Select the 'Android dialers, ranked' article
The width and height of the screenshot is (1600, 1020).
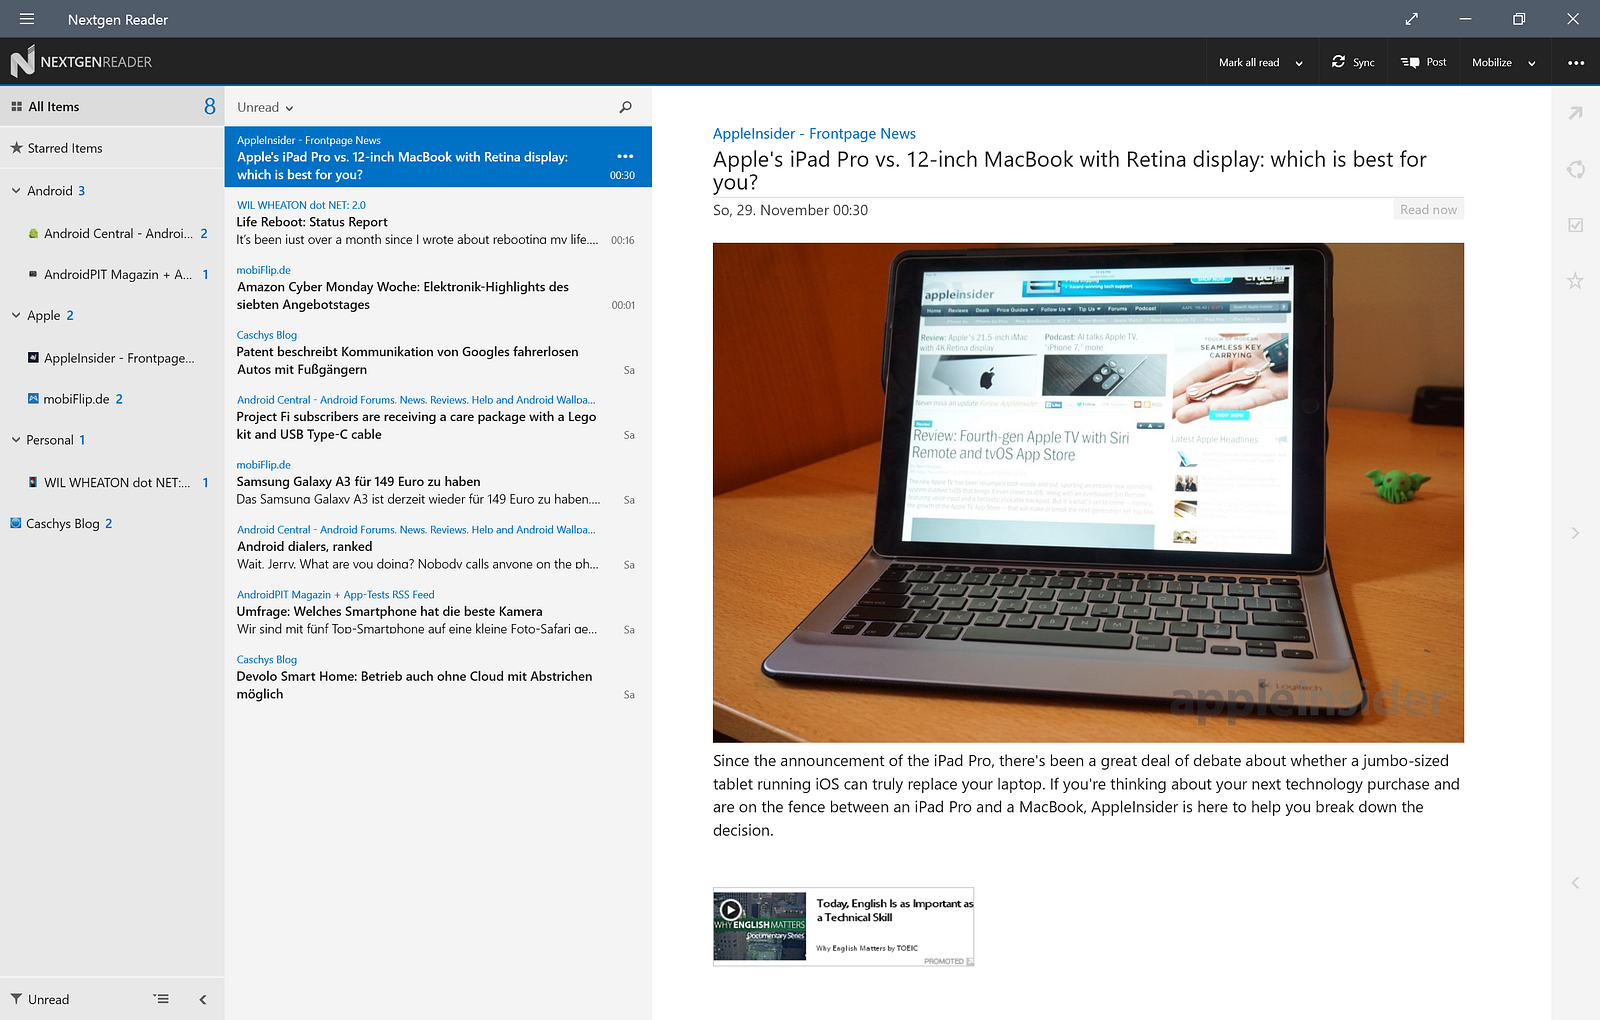coord(438,547)
